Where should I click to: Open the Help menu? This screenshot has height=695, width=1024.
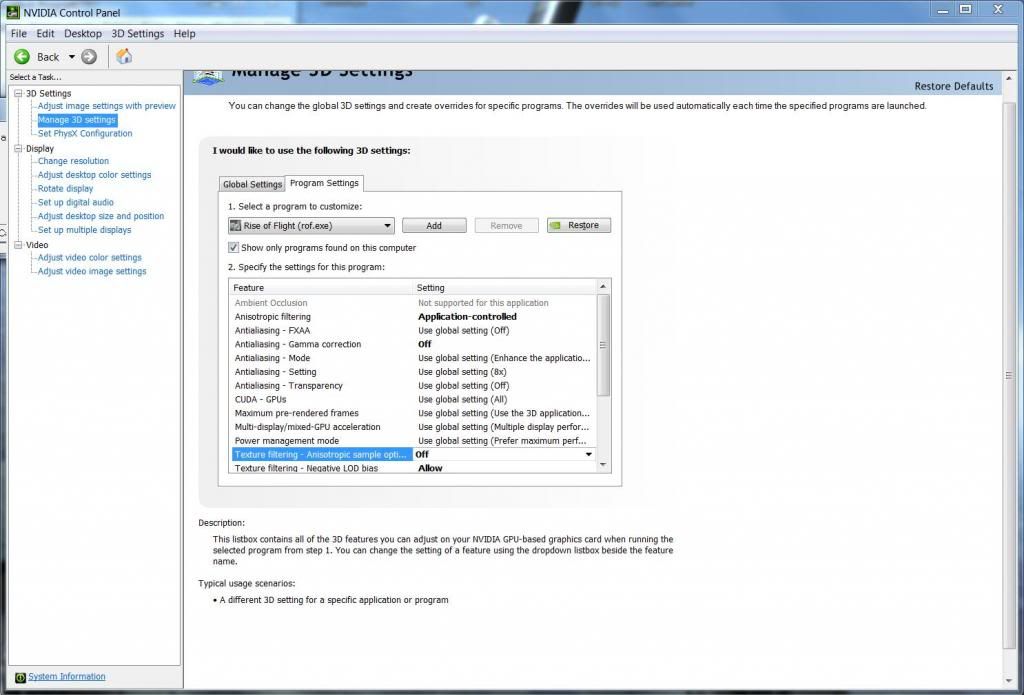(184, 33)
